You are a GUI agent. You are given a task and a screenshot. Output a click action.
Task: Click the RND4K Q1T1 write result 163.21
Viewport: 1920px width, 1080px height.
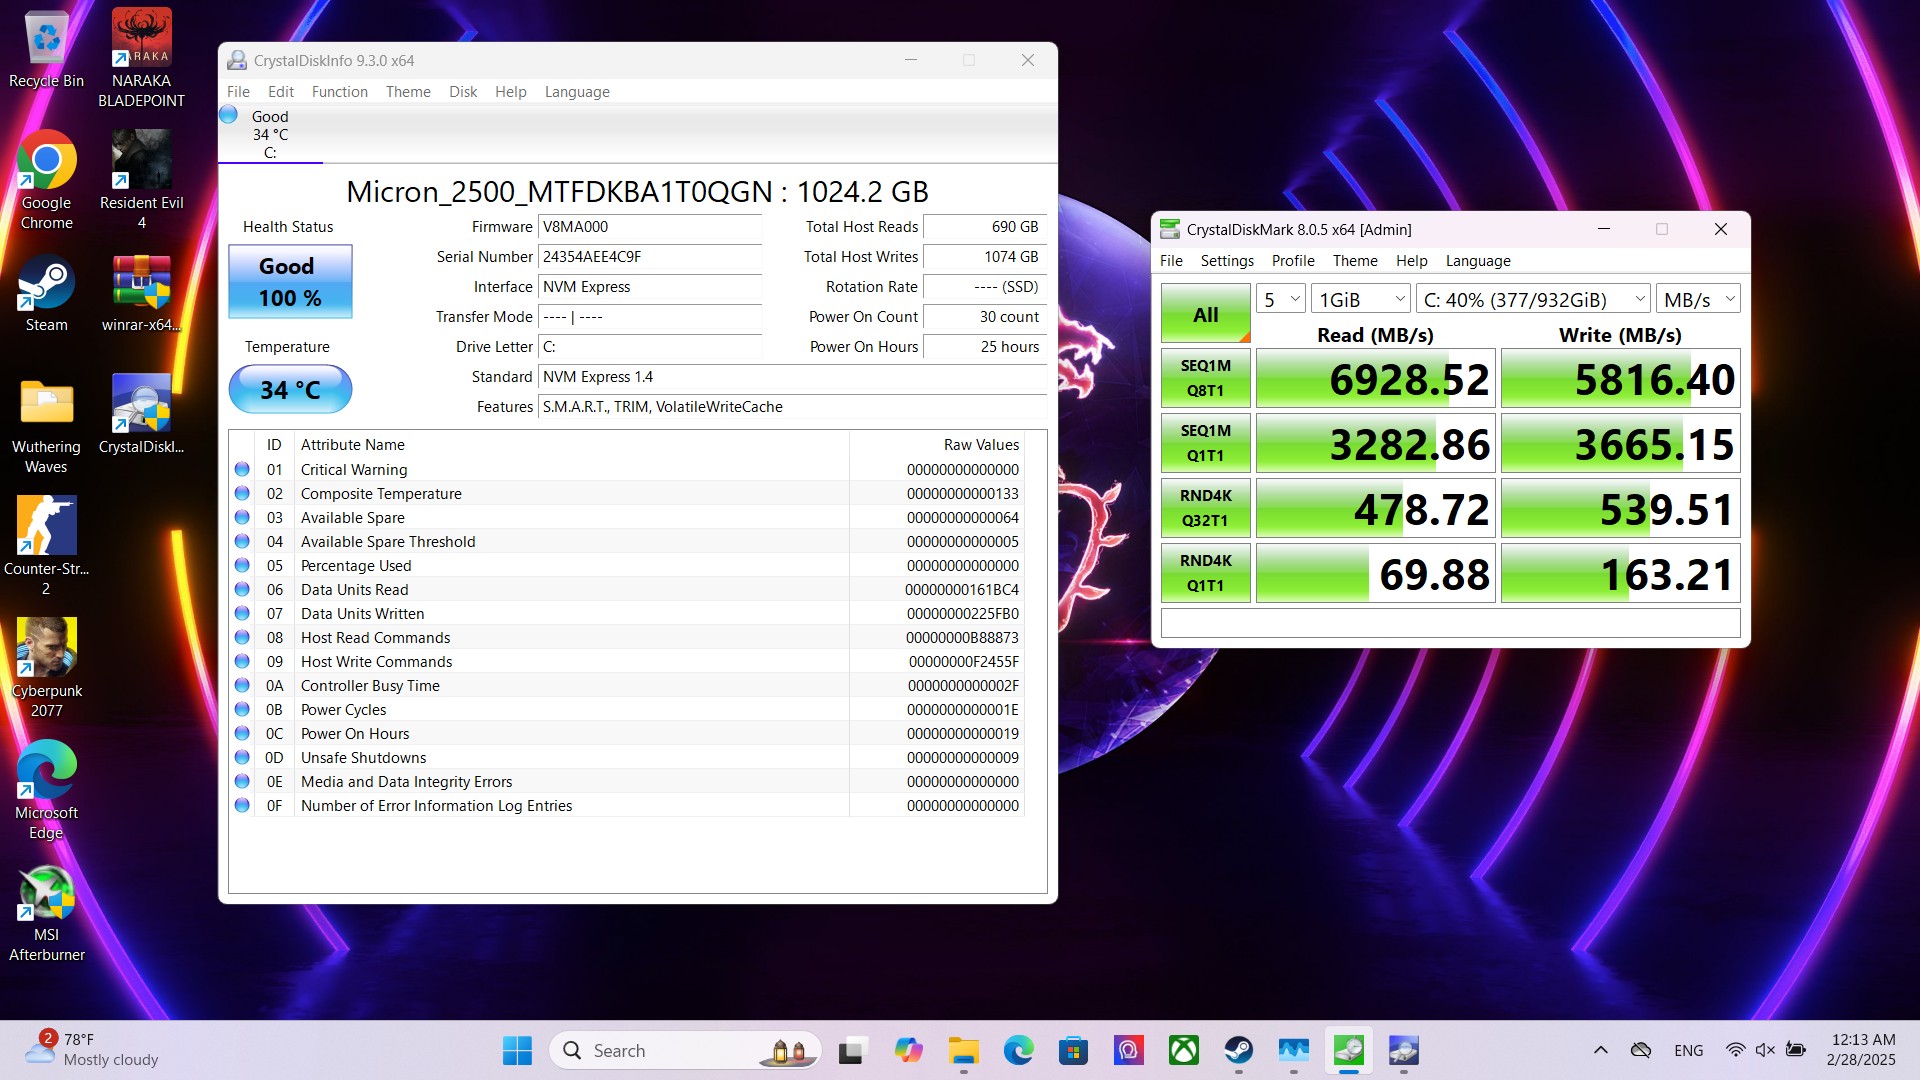pyautogui.click(x=1621, y=574)
